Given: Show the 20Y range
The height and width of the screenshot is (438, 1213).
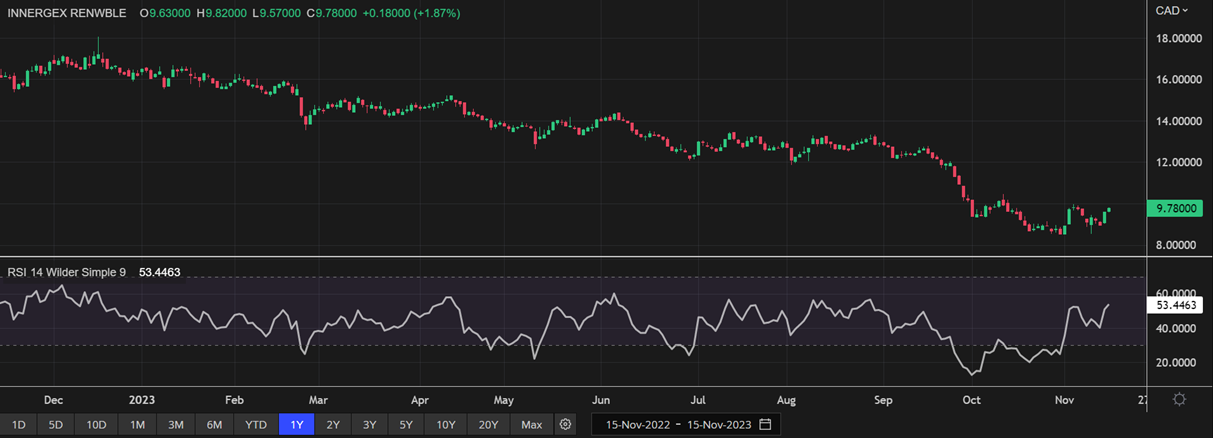Looking at the screenshot, I should 488,425.
